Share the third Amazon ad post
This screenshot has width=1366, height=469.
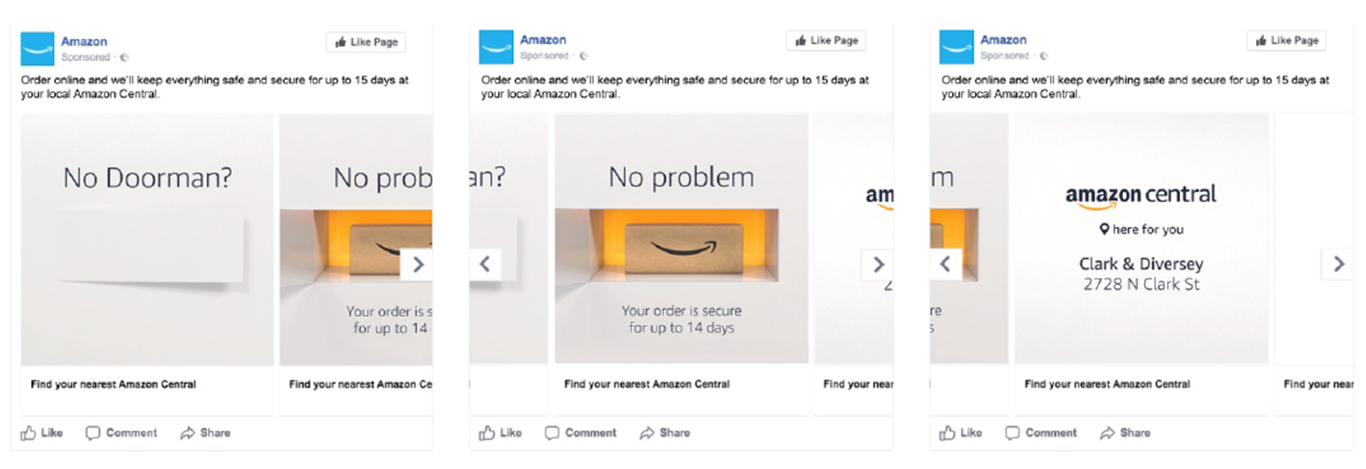pos(1125,433)
